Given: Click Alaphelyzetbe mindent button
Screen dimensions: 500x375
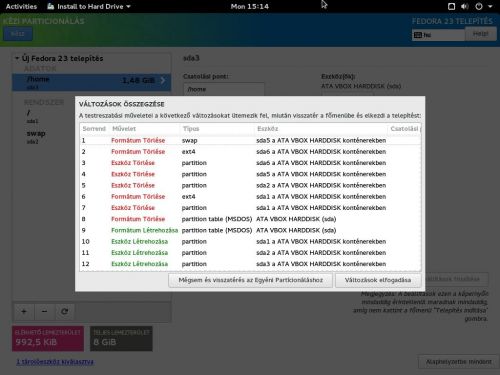Looking at the screenshot, I should coord(458,362).
